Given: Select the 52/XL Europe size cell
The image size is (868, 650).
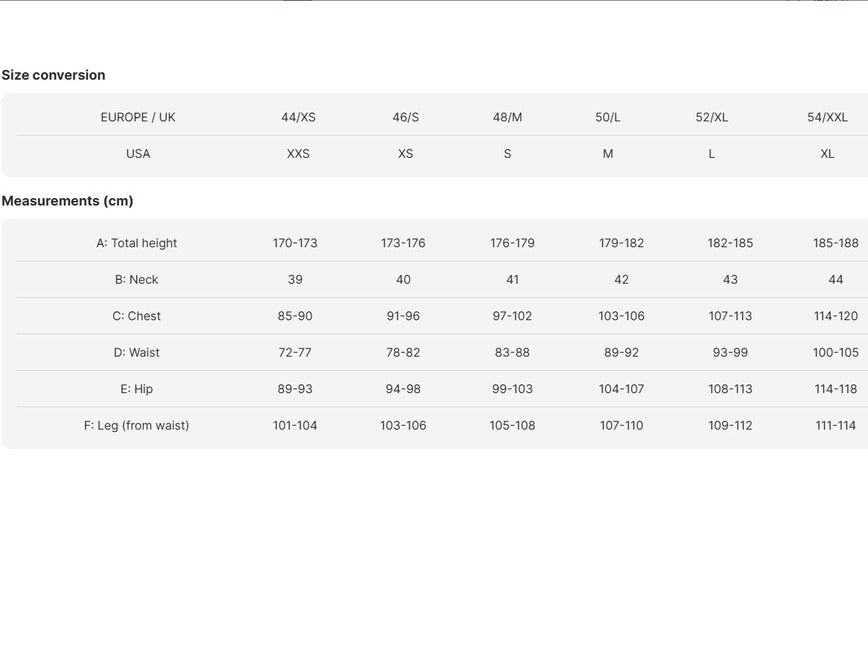Looking at the screenshot, I should (x=712, y=117).
